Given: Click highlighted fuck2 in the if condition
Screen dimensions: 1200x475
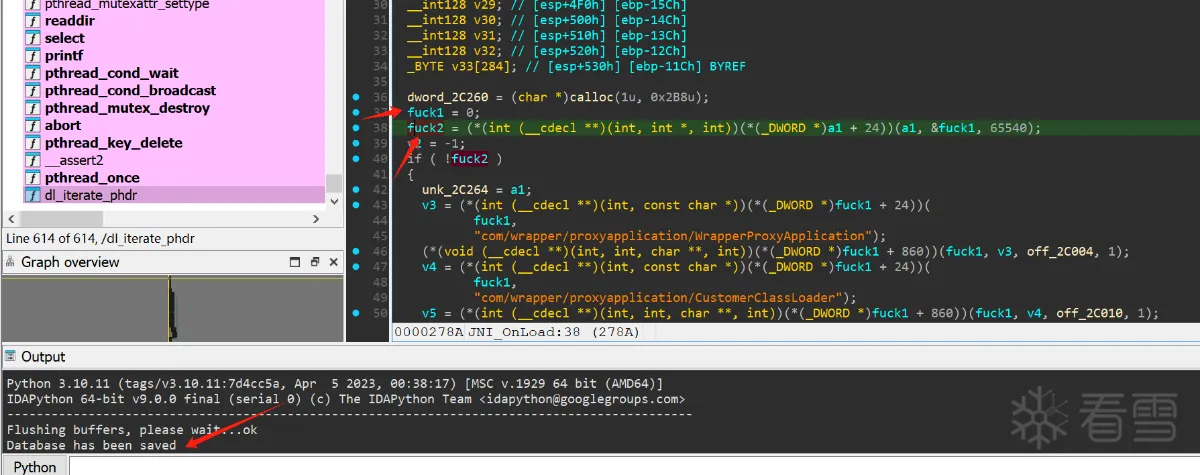Looking at the screenshot, I should 470,159.
